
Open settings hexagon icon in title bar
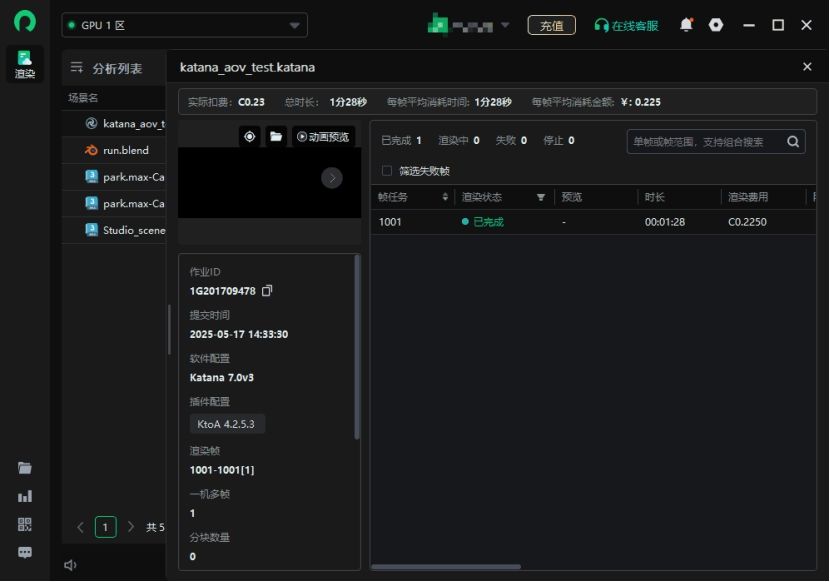[716, 25]
